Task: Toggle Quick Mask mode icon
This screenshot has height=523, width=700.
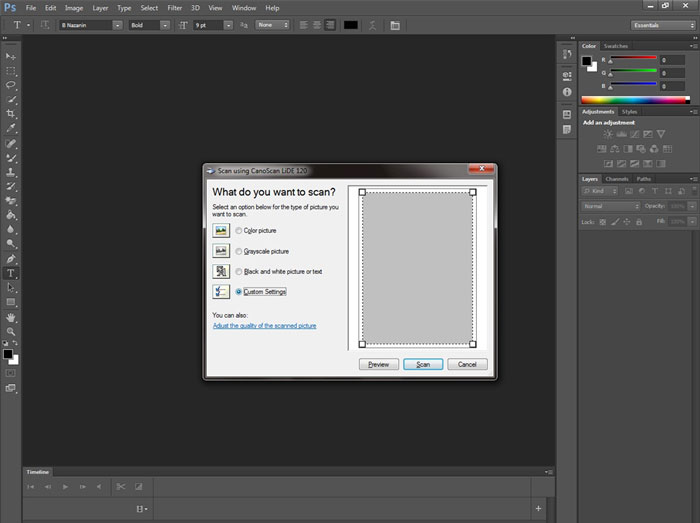Action: (10, 373)
